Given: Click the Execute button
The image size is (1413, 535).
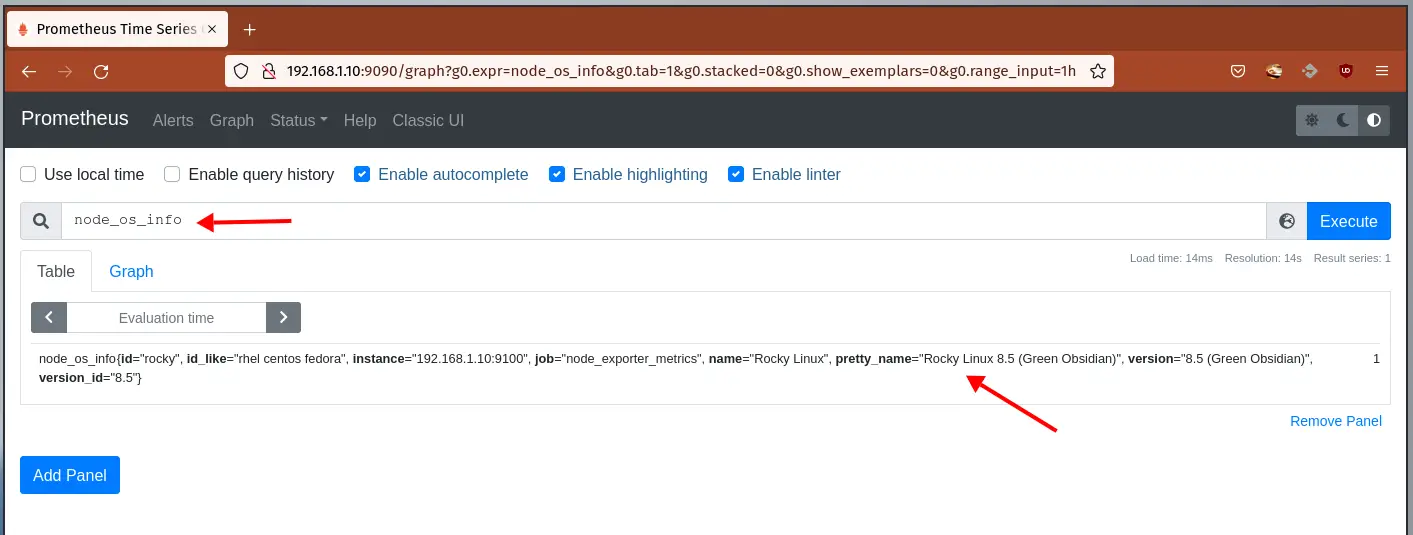Looking at the screenshot, I should (1348, 221).
